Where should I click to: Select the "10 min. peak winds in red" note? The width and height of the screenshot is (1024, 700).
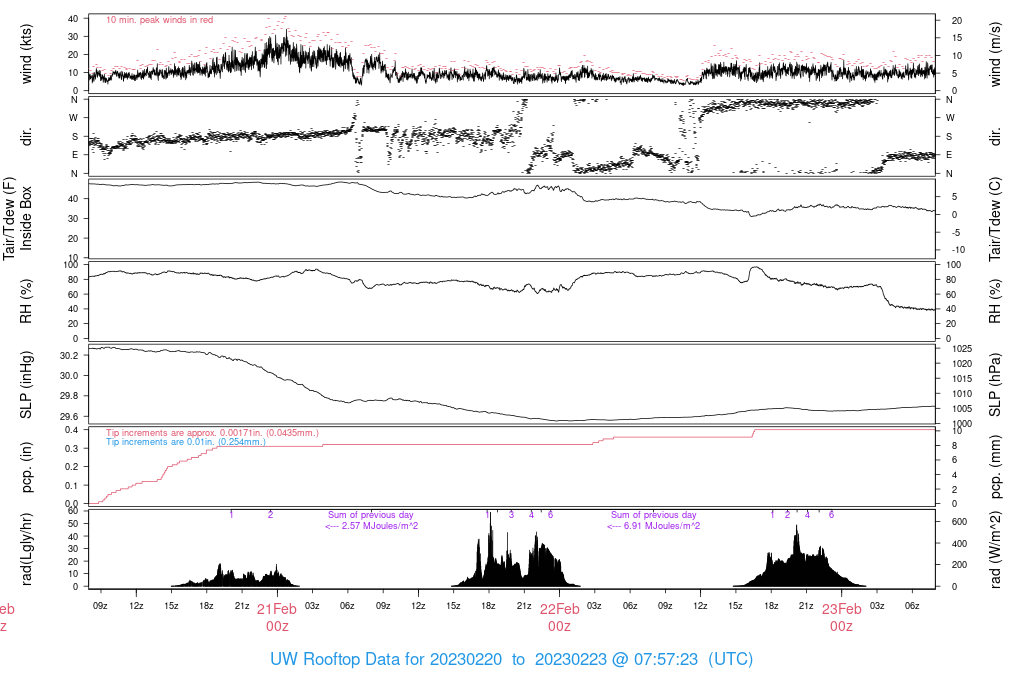coord(159,20)
